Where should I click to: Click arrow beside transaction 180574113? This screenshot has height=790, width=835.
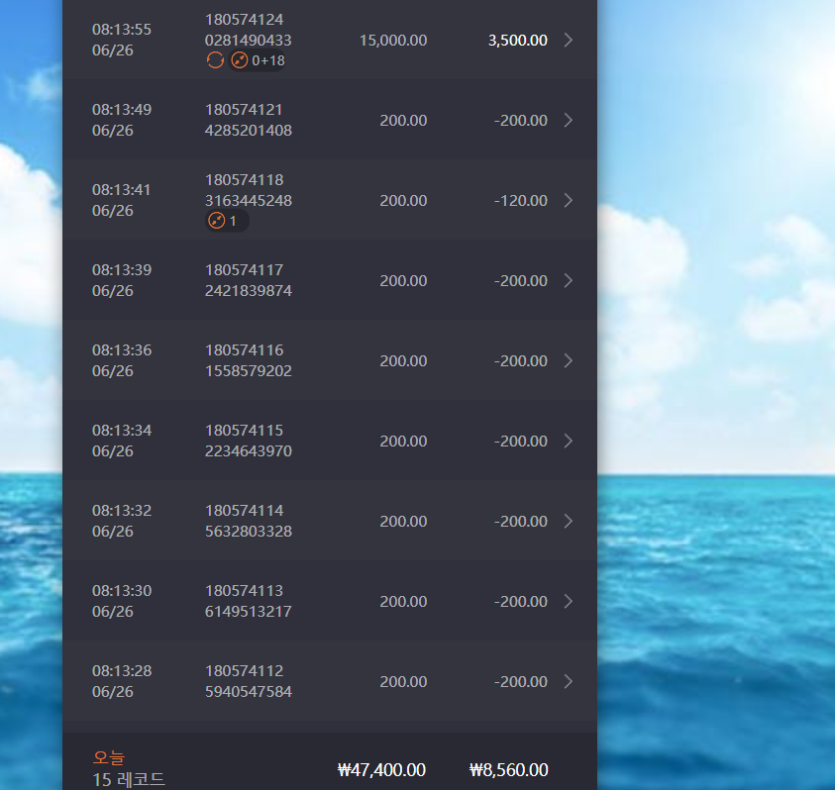[568, 601]
